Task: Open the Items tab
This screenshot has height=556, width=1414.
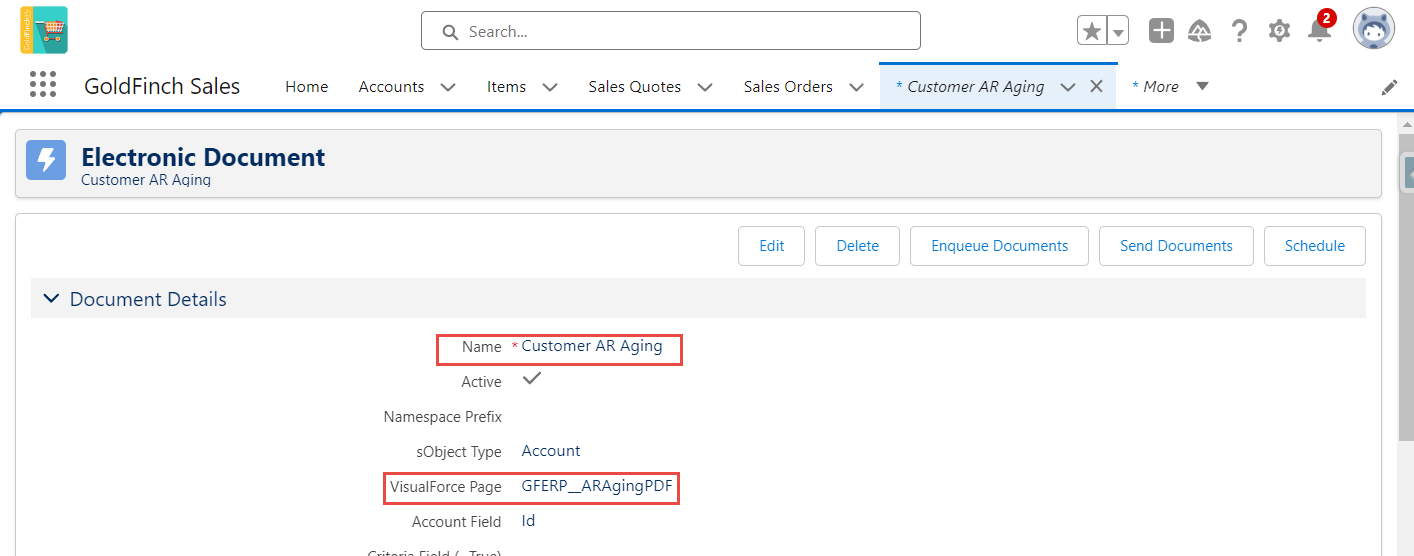Action: click(x=506, y=87)
